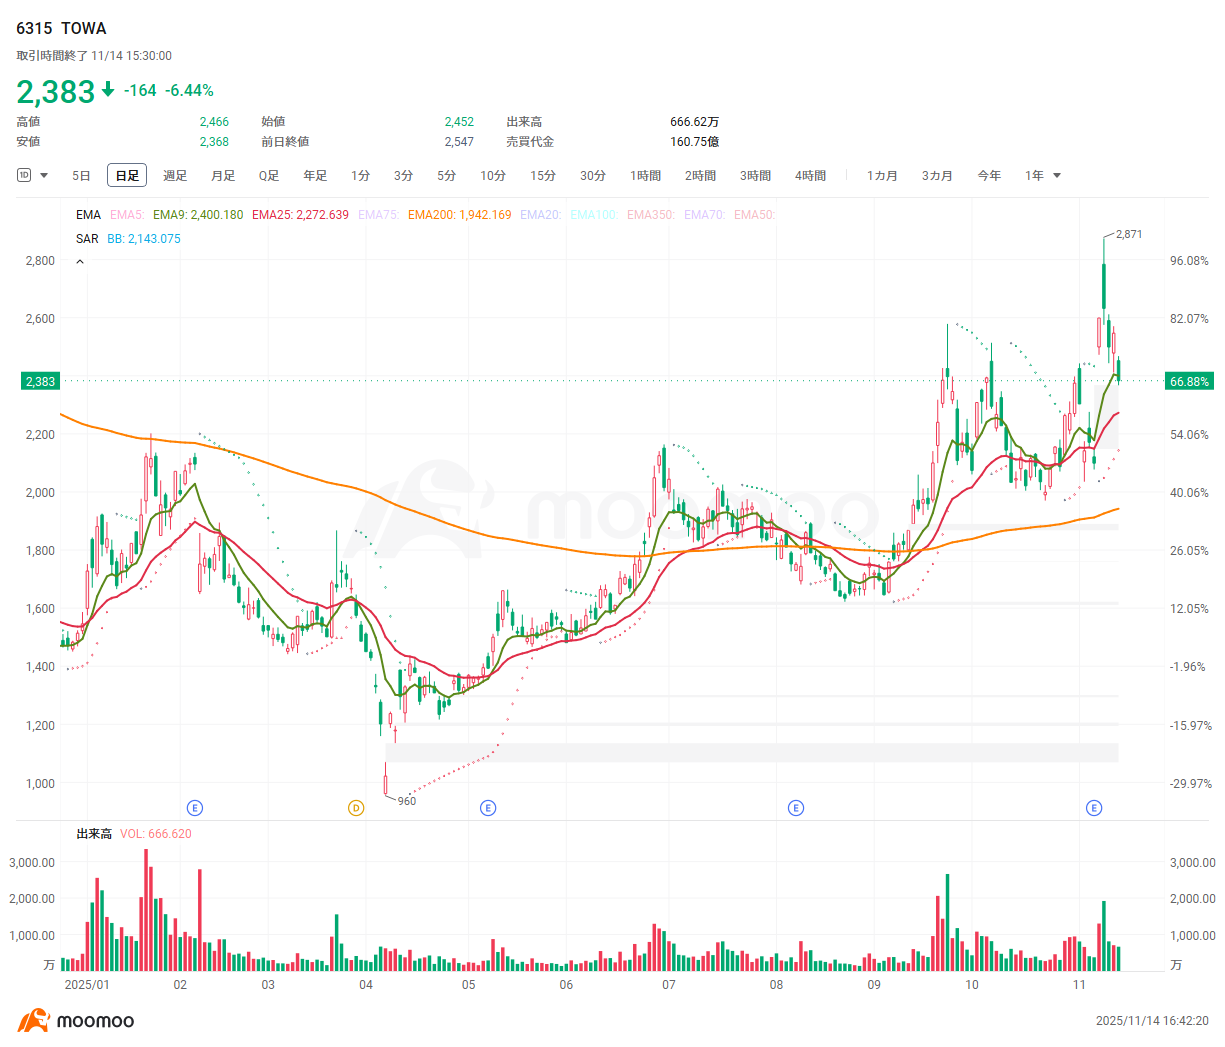Click the 出来高 volume panel label
The height and width of the screenshot is (1047, 1225).
click(94, 834)
